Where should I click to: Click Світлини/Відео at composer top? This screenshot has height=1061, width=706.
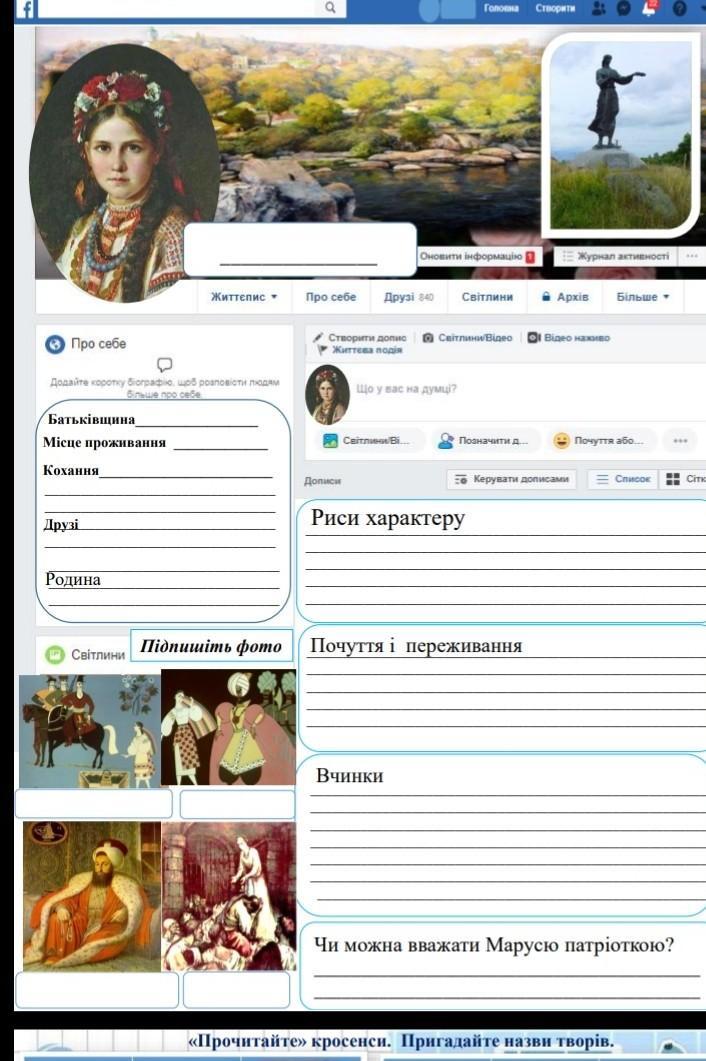pyautogui.click(x=468, y=338)
